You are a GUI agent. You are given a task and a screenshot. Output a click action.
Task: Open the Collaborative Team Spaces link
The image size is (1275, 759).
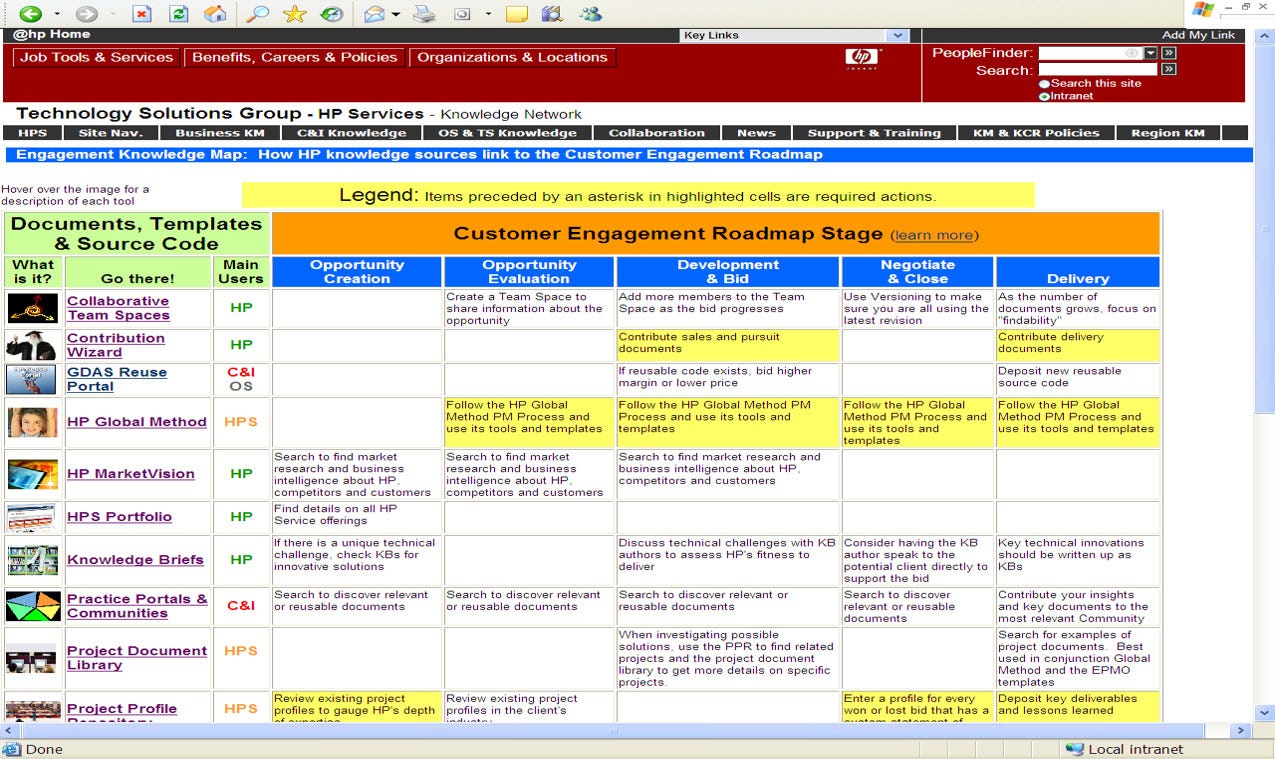(118, 308)
